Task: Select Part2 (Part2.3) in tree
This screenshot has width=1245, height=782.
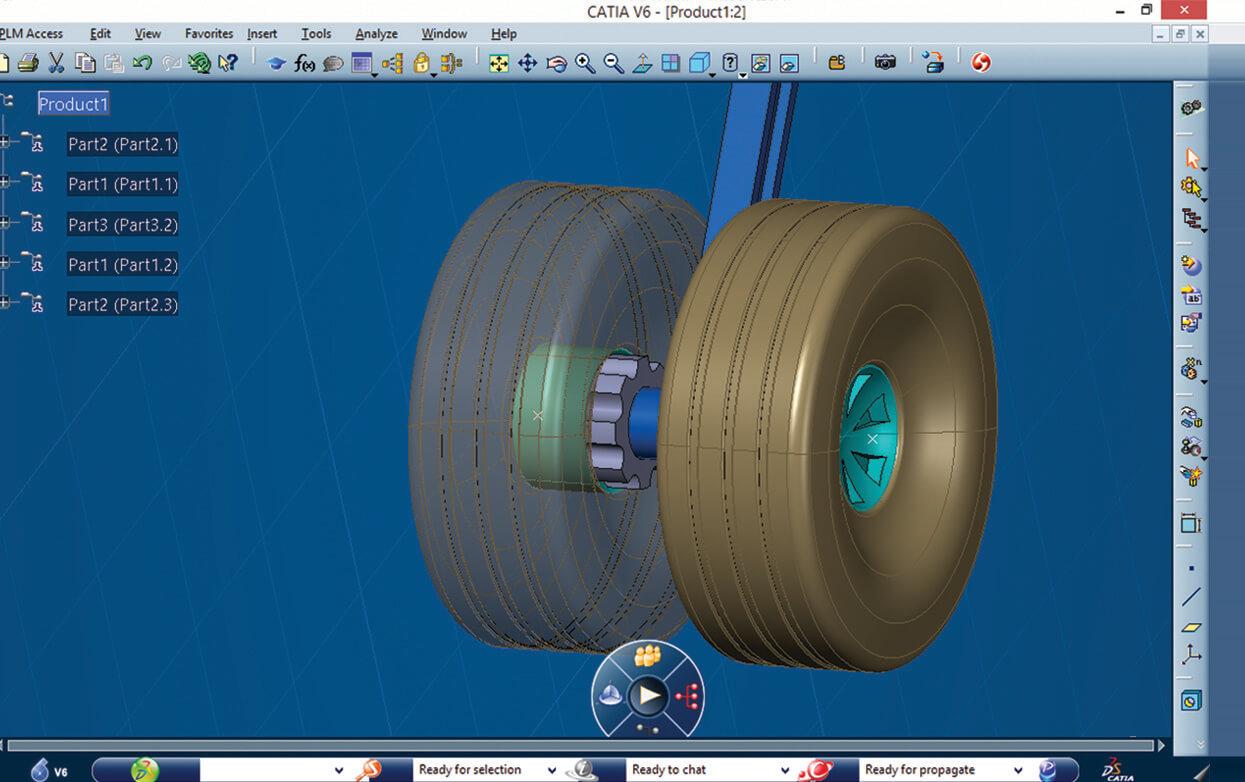Action: click(x=123, y=305)
